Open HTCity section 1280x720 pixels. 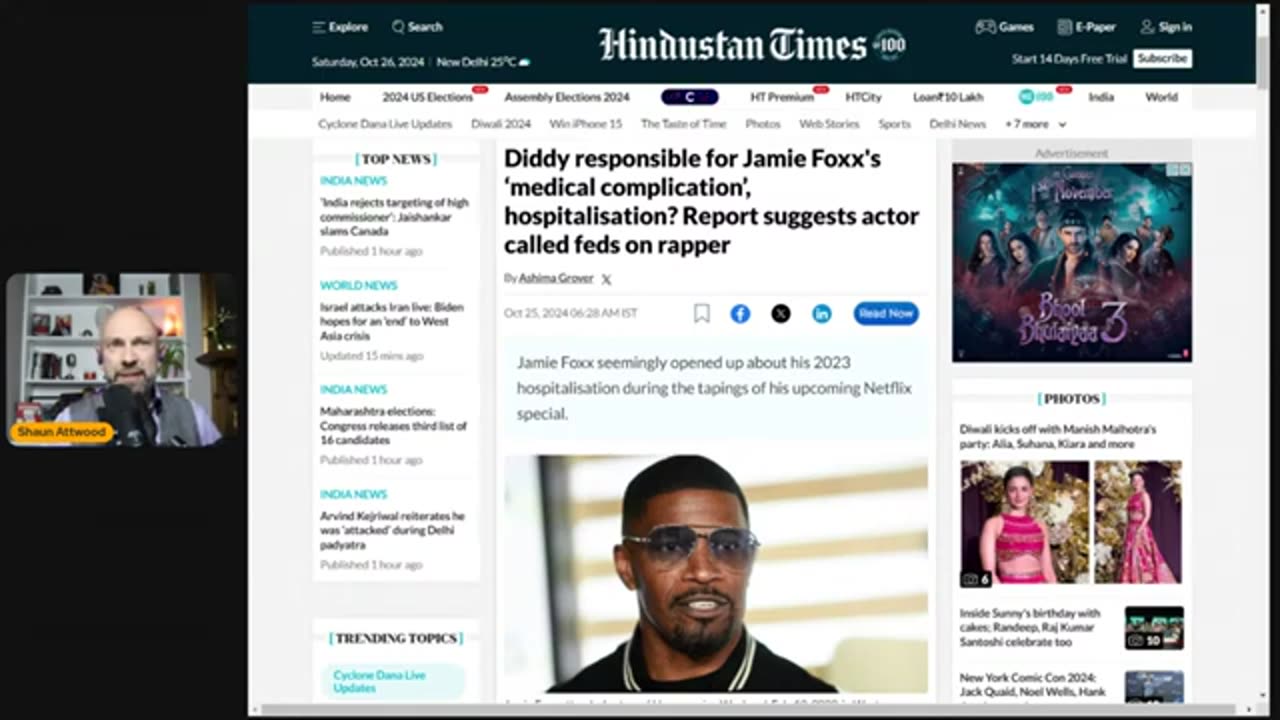pyautogui.click(x=864, y=97)
